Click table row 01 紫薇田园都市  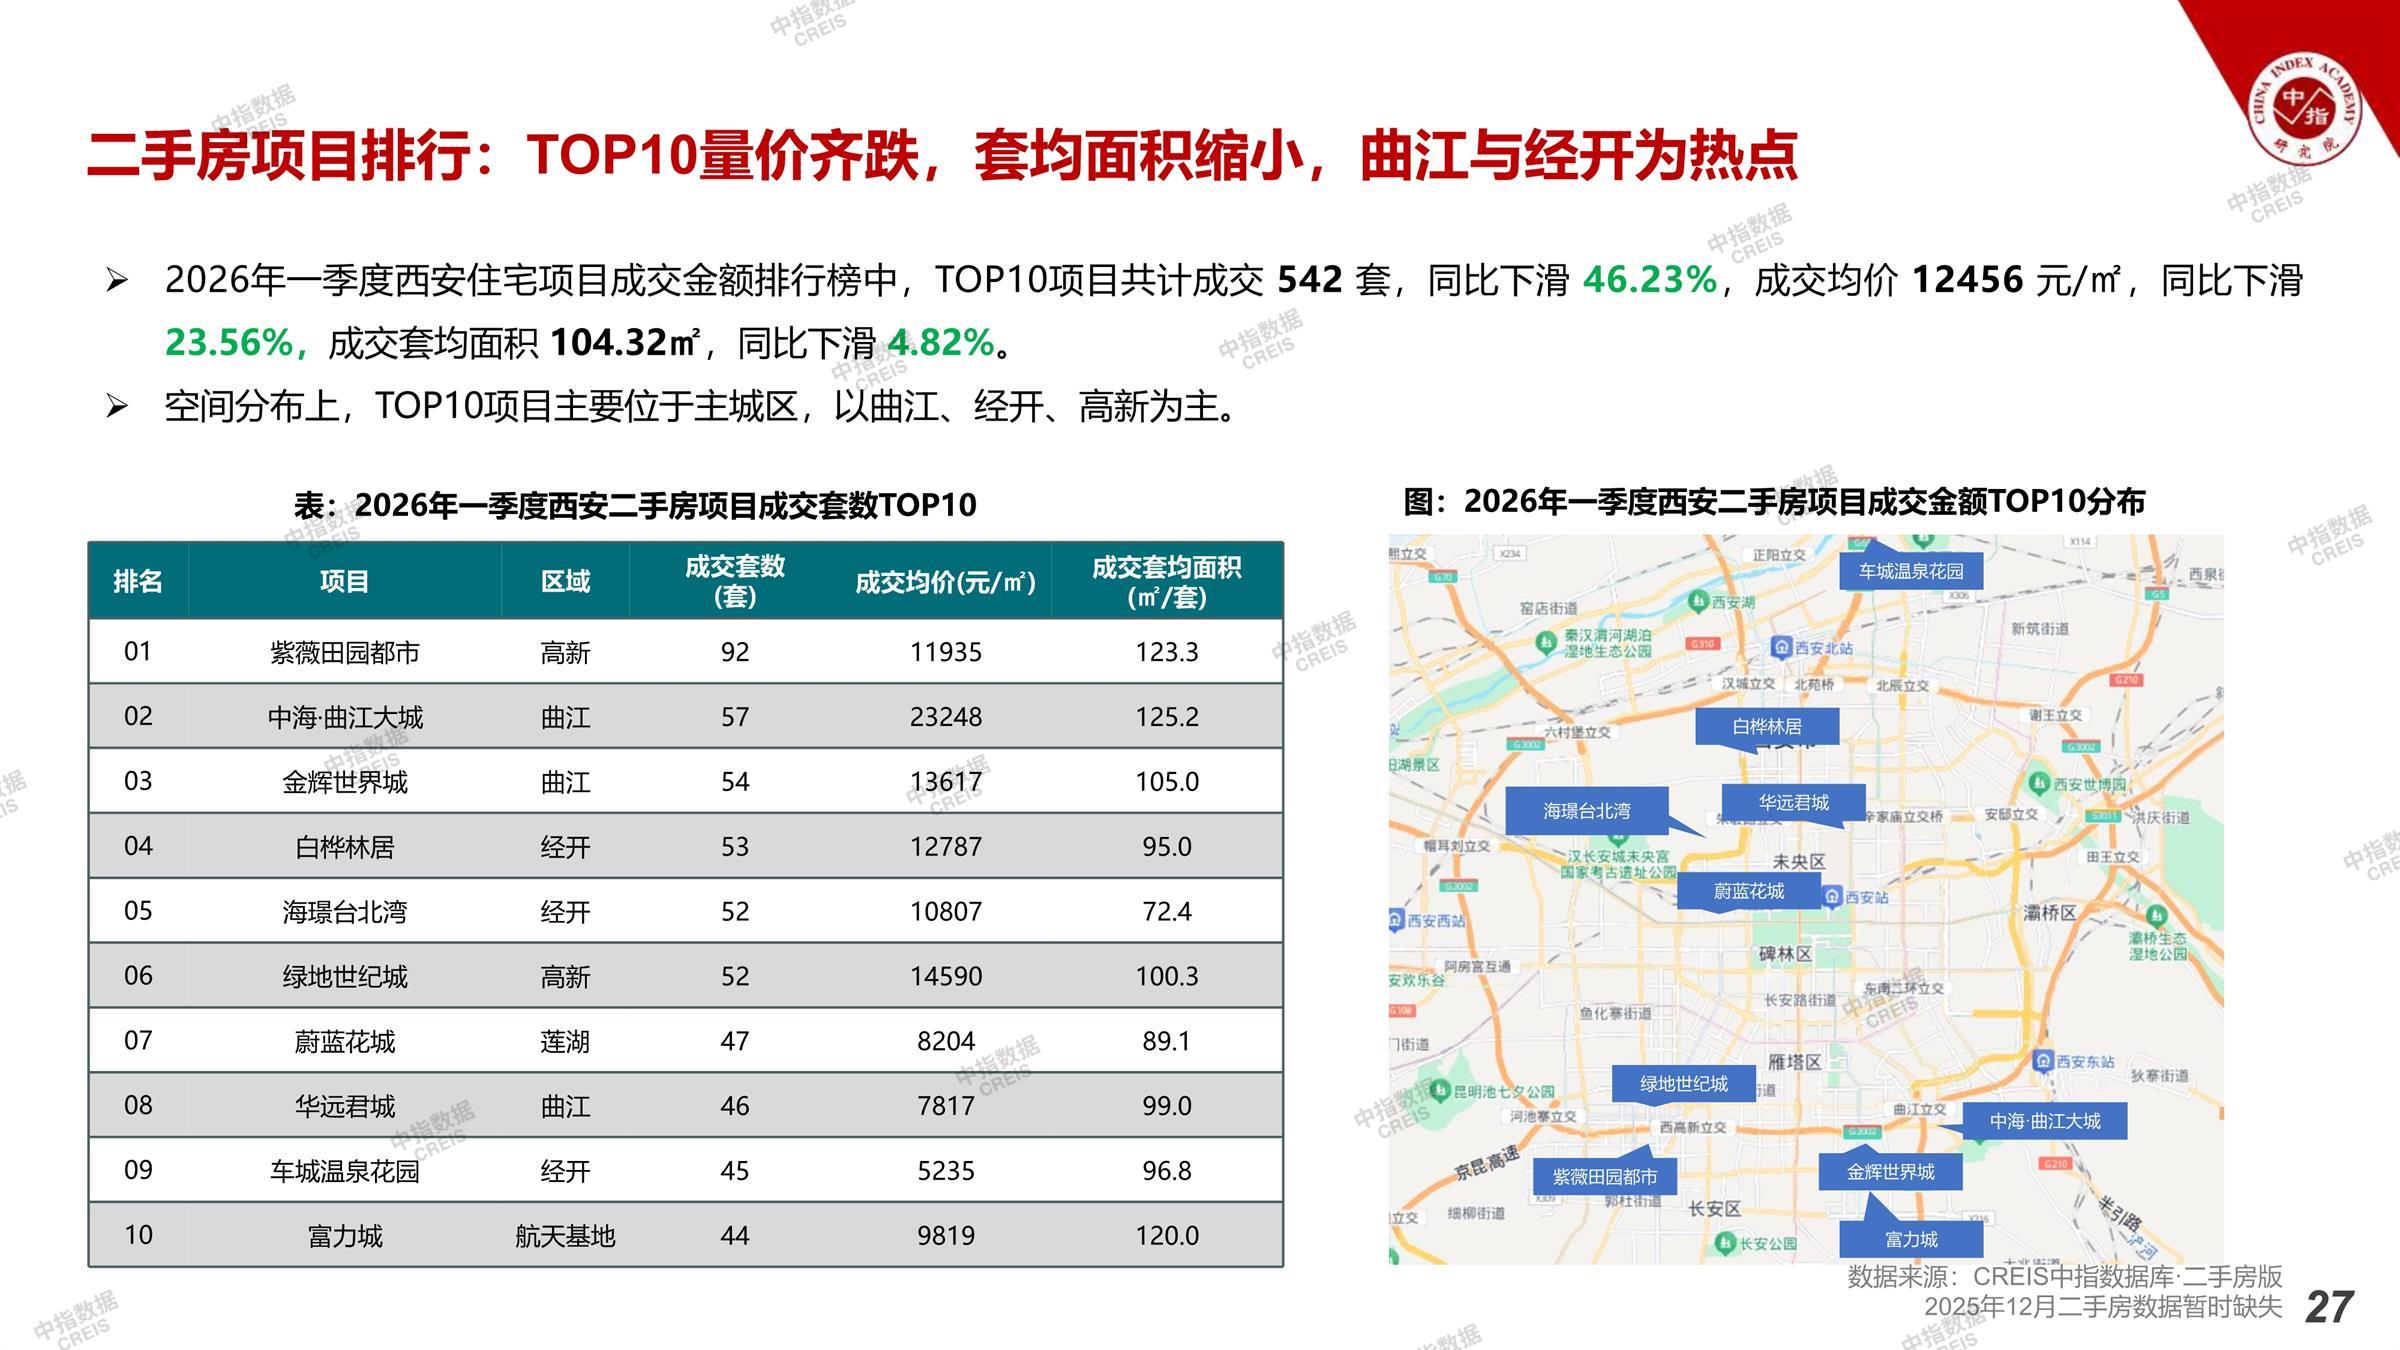click(x=345, y=652)
